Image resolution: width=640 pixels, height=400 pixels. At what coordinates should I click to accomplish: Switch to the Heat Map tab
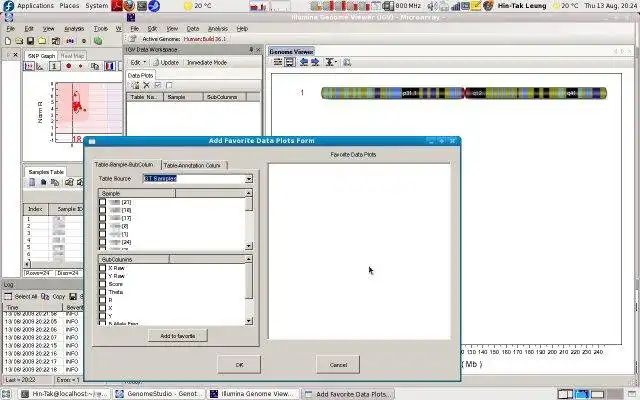pos(72,56)
